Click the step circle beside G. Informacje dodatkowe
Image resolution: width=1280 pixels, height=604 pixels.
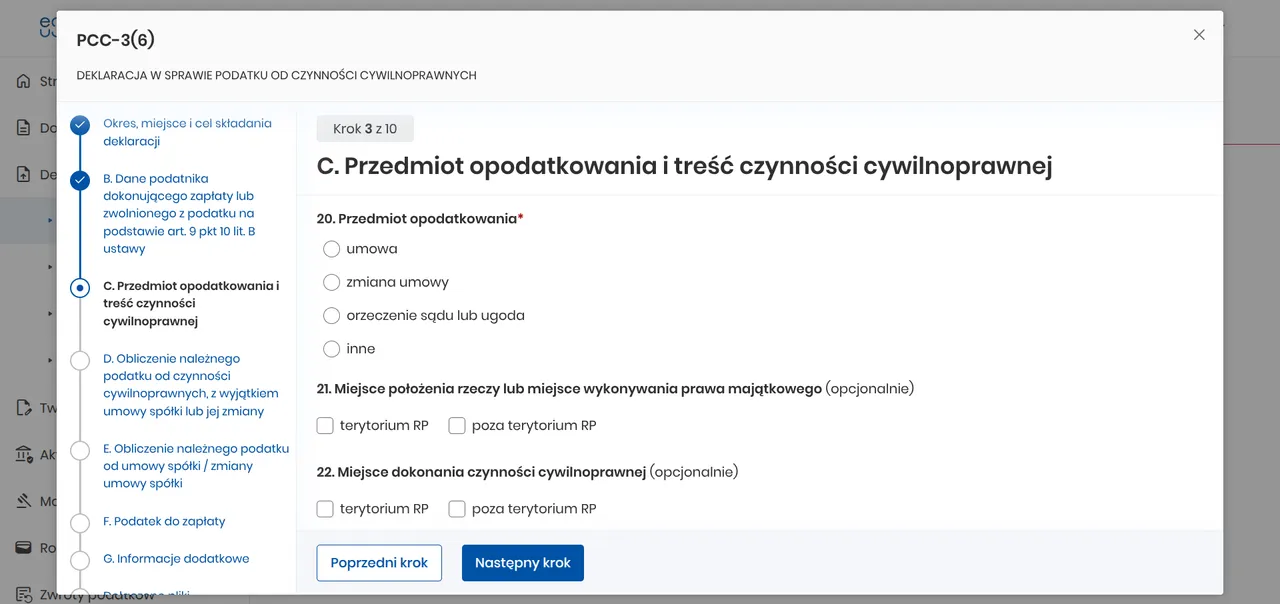(80, 559)
